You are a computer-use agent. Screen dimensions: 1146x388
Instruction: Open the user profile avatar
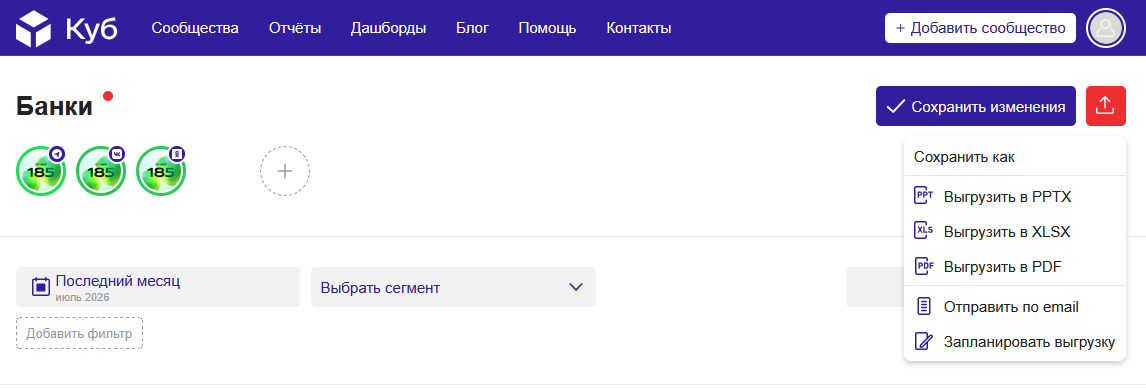[x=1106, y=28]
